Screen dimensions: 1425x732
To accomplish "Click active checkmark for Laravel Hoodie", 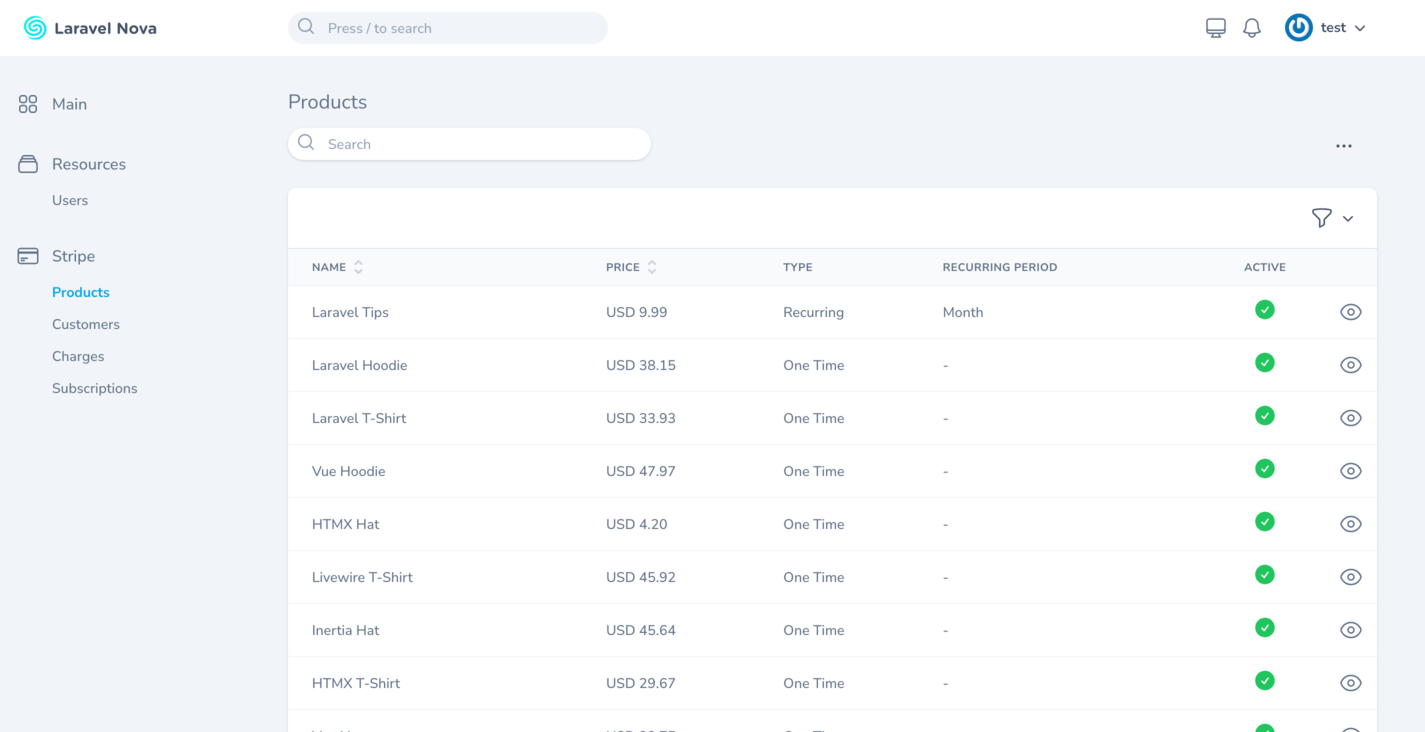I will (x=1265, y=363).
